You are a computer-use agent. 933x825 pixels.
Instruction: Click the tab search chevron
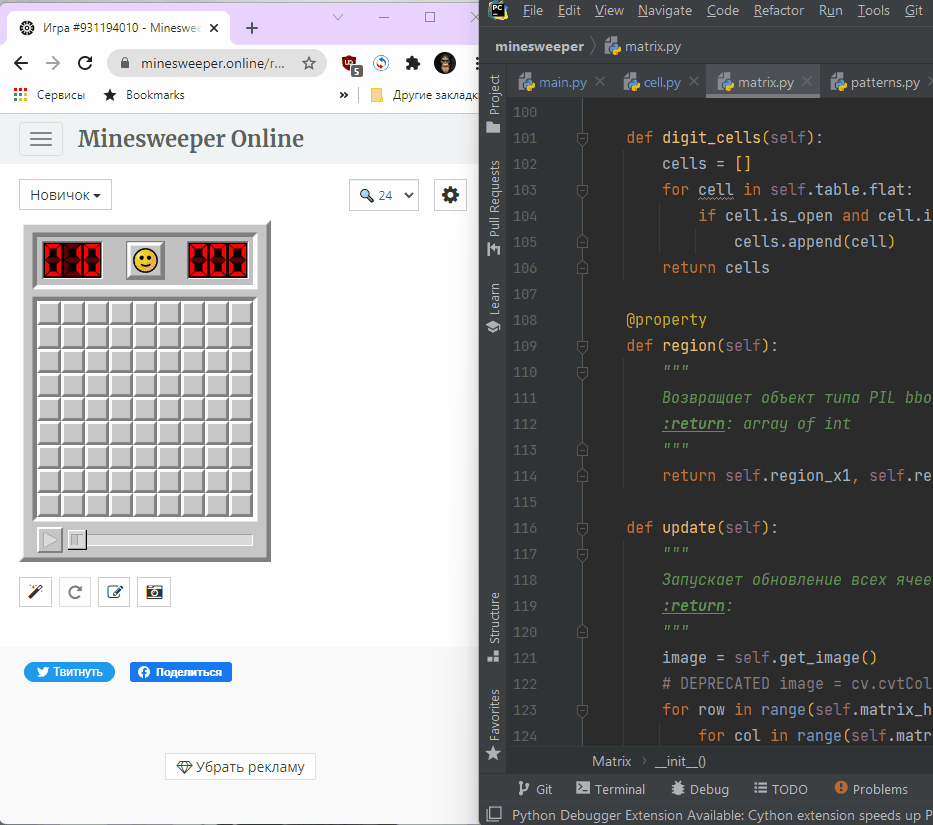point(338,17)
